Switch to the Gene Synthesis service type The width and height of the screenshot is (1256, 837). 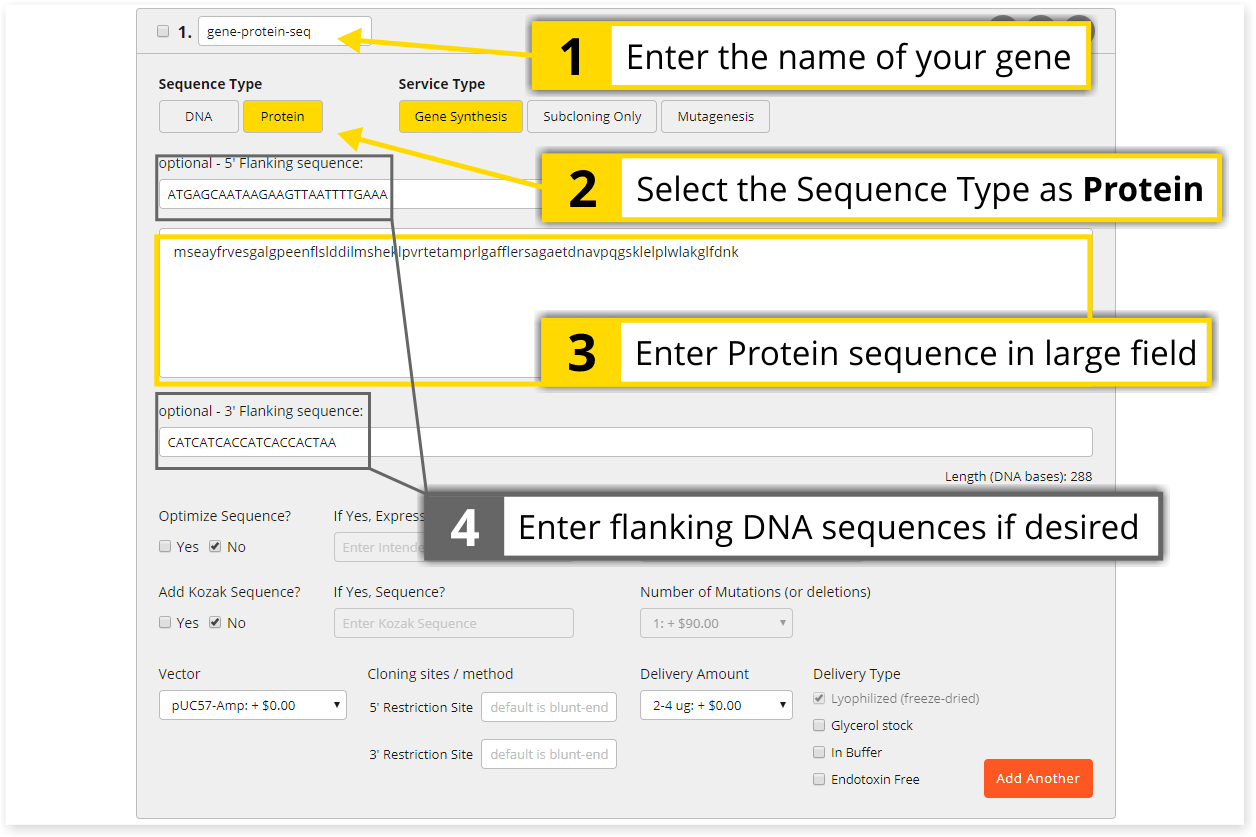coord(460,117)
